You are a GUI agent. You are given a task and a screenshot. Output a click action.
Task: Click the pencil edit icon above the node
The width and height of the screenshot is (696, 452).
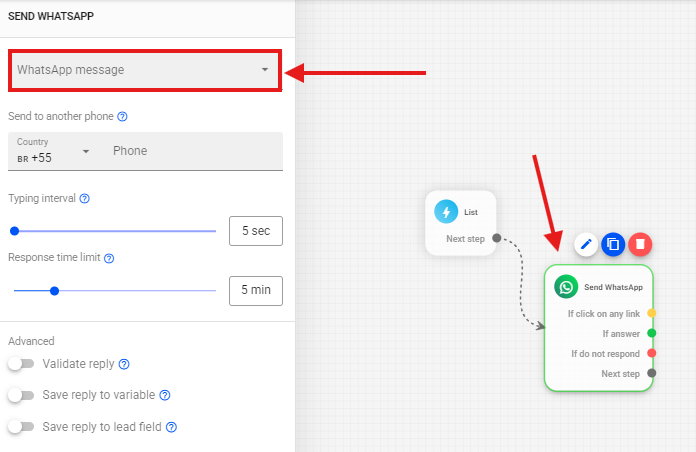coord(586,244)
